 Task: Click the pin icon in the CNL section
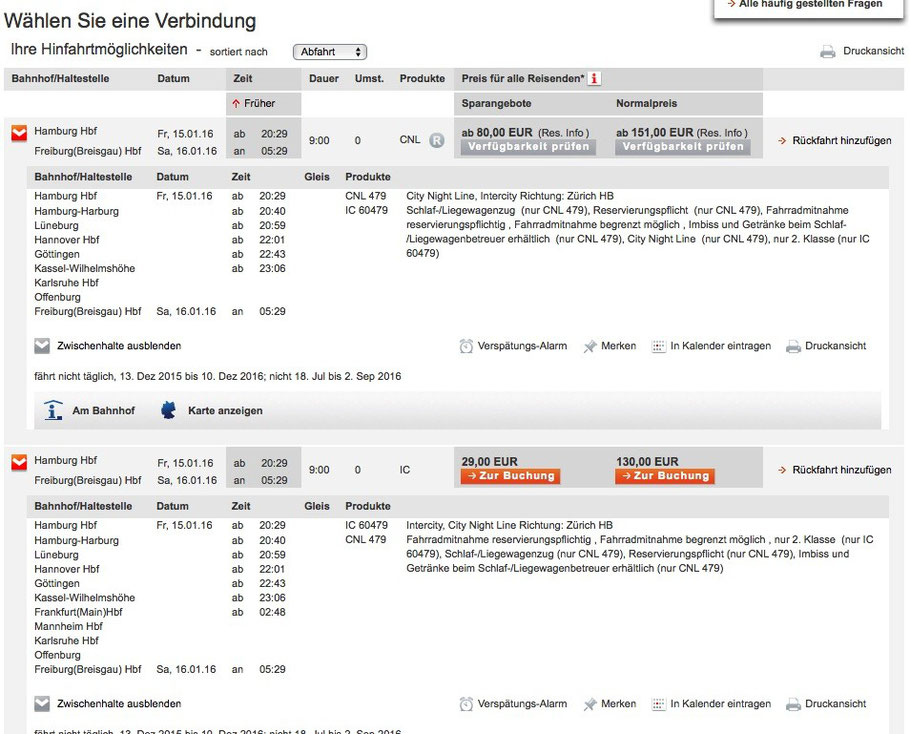(590, 346)
